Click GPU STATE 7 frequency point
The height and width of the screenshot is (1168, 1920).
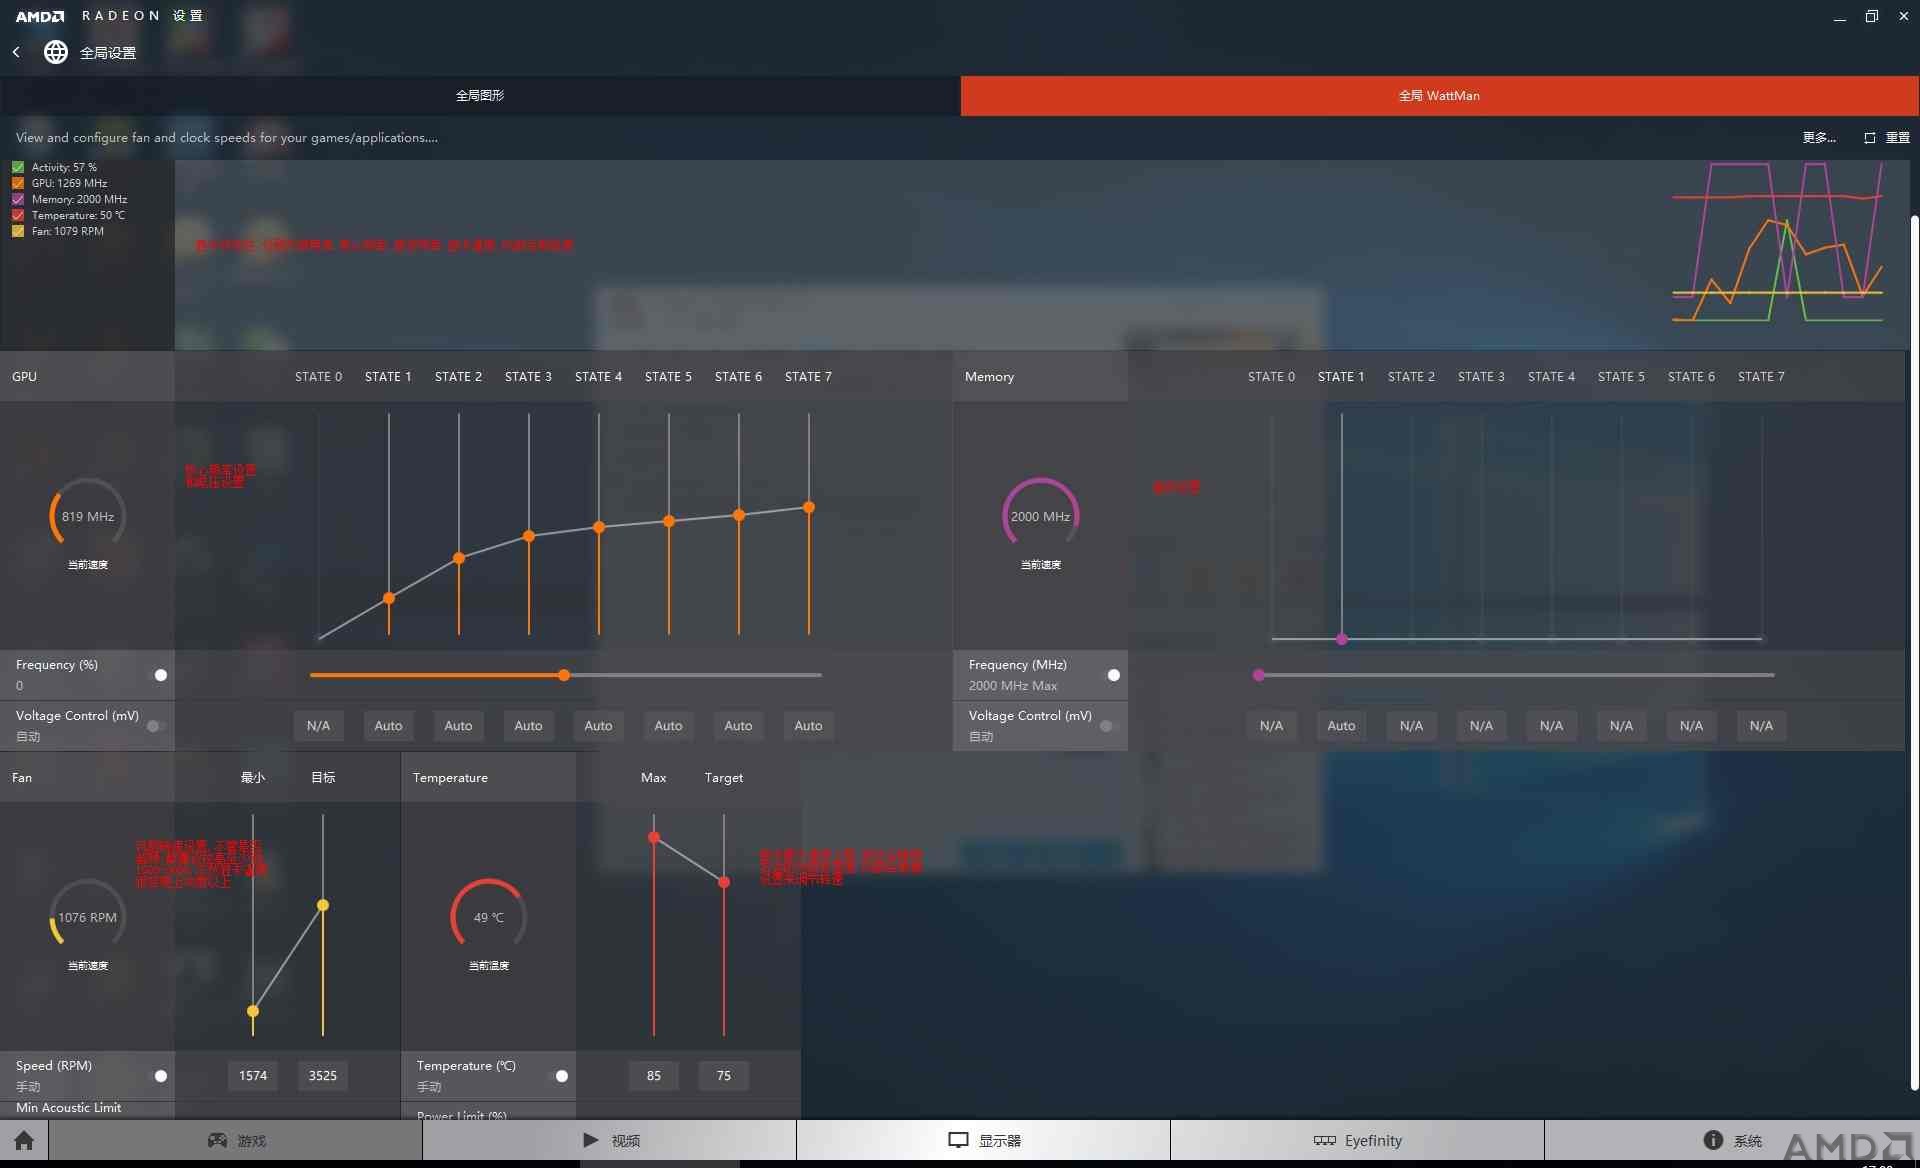pyautogui.click(x=809, y=507)
